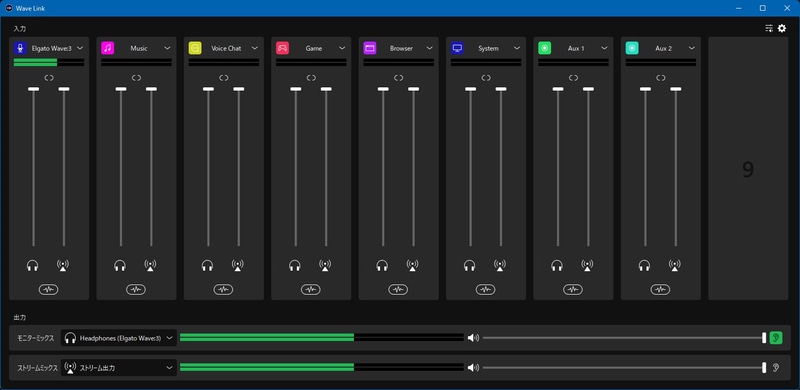Toggle the fader link icon on Aux 1 channel
The height and width of the screenshot is (390, 800).
coord(573,78)
